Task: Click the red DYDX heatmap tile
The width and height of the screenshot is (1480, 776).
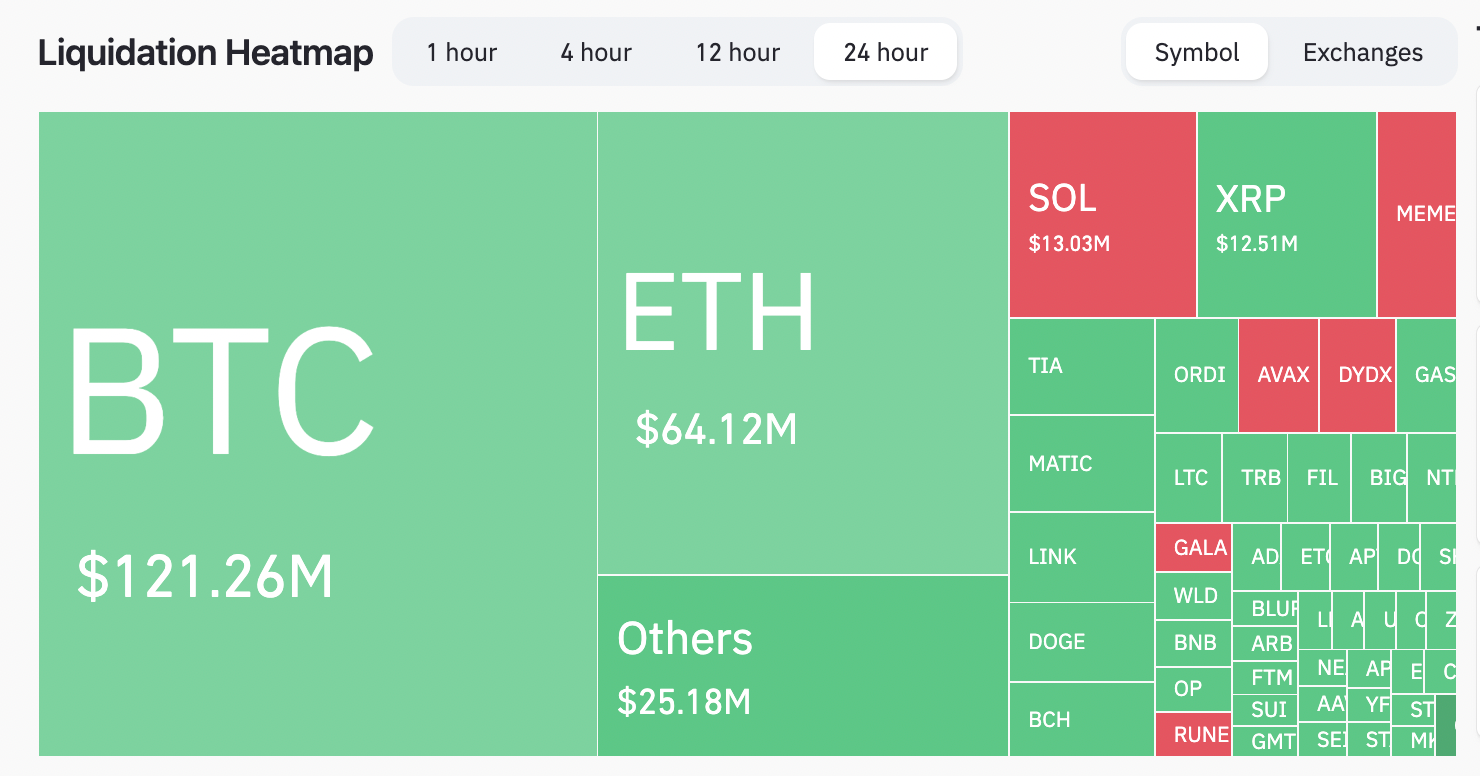Action: [1357, 375]
